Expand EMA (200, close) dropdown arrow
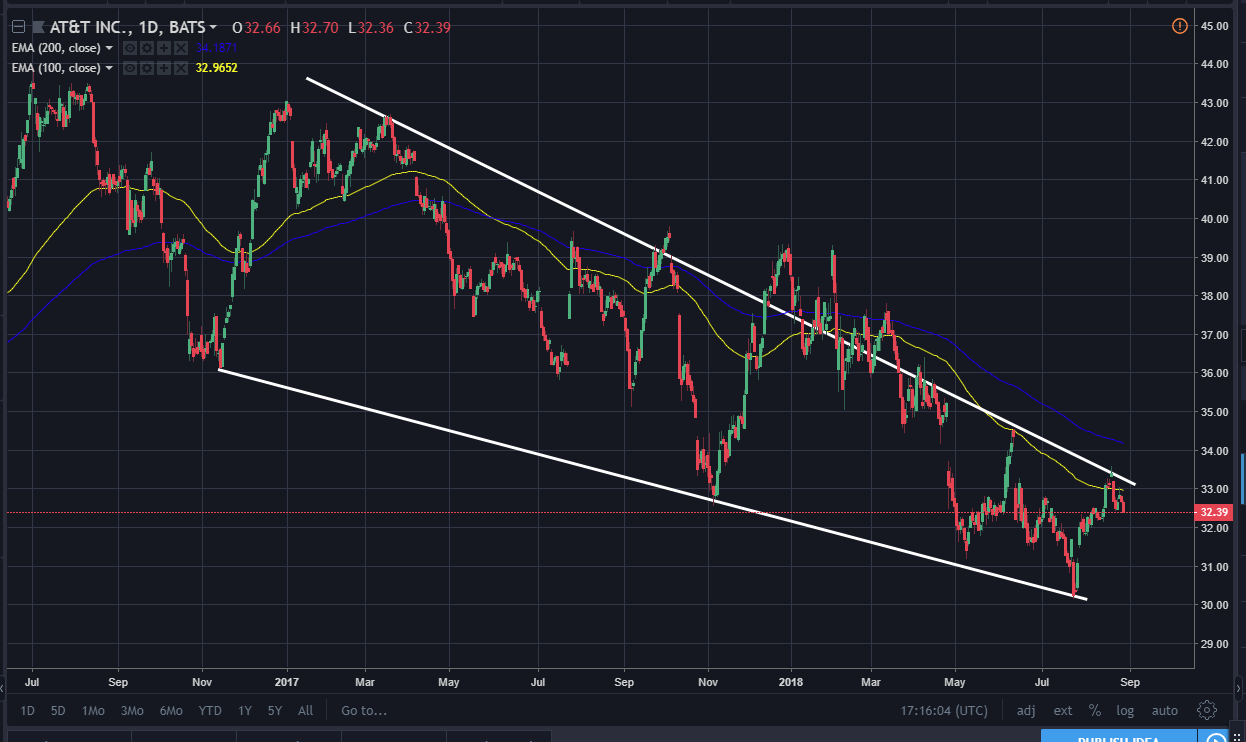The height and width of the screenshot is (742, 1246). pyautogui.click(x=109, y=48)
